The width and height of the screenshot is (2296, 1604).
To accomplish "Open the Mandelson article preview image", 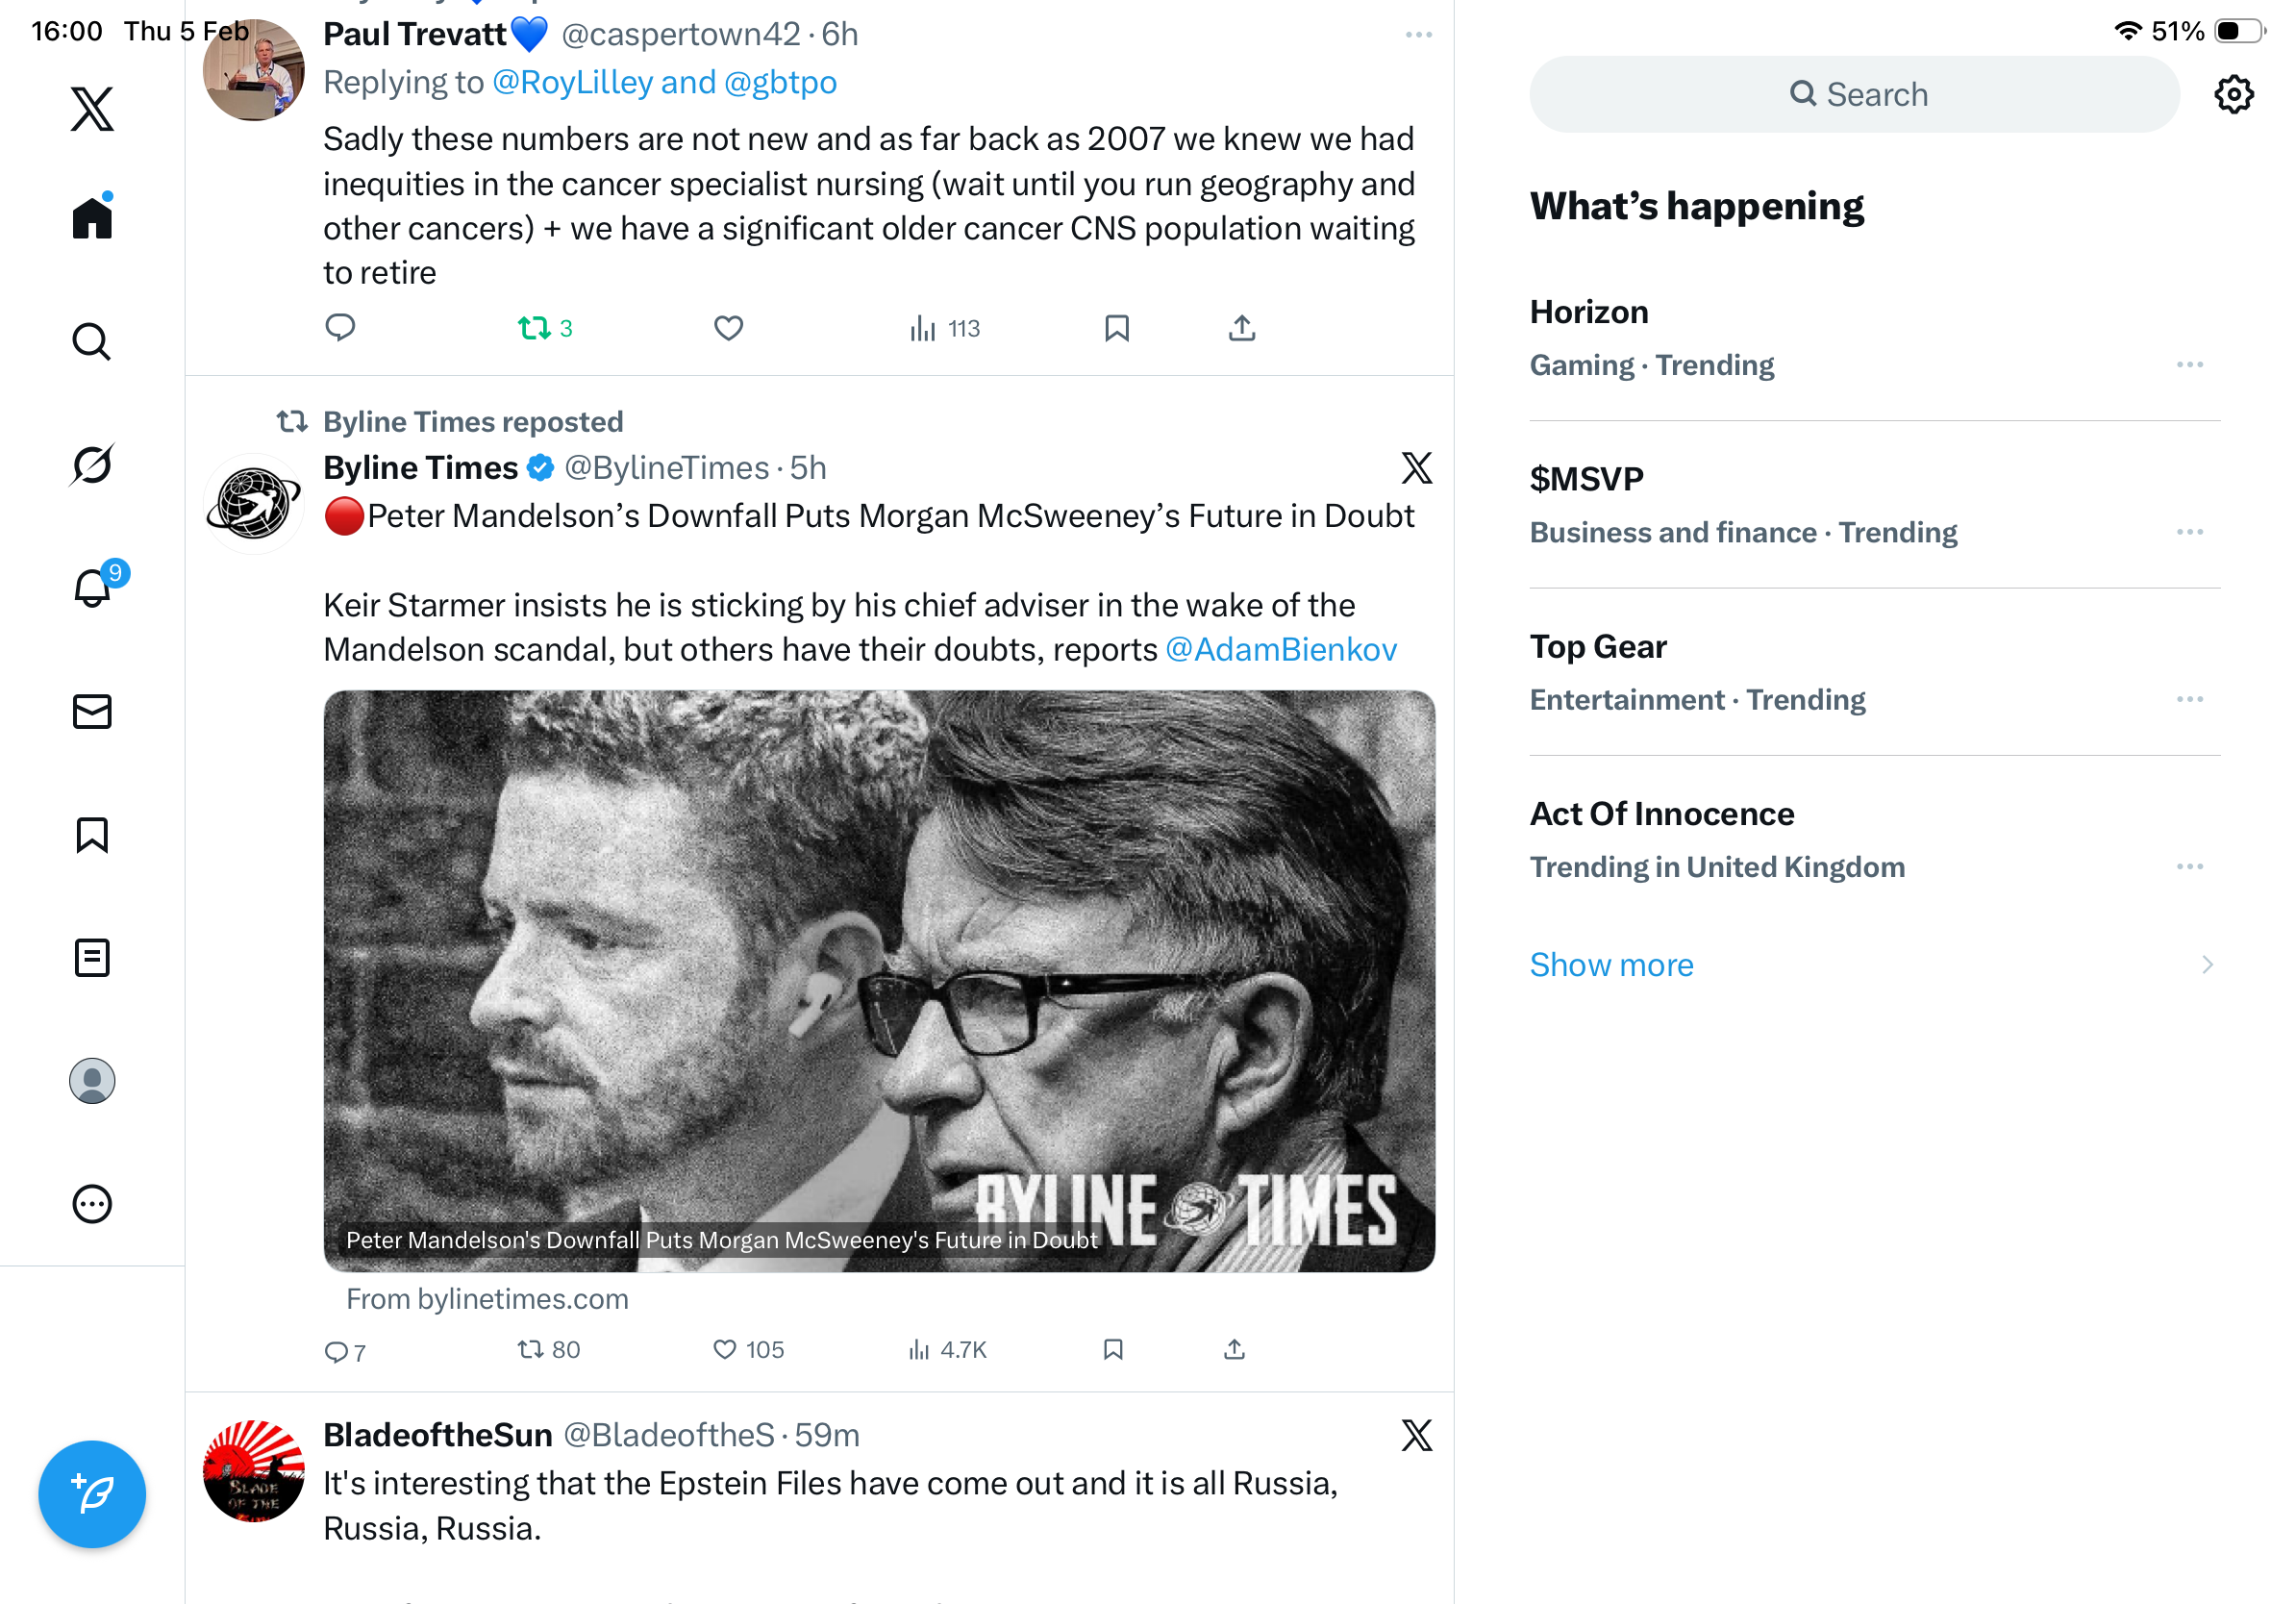I will (x=878, y=980).
